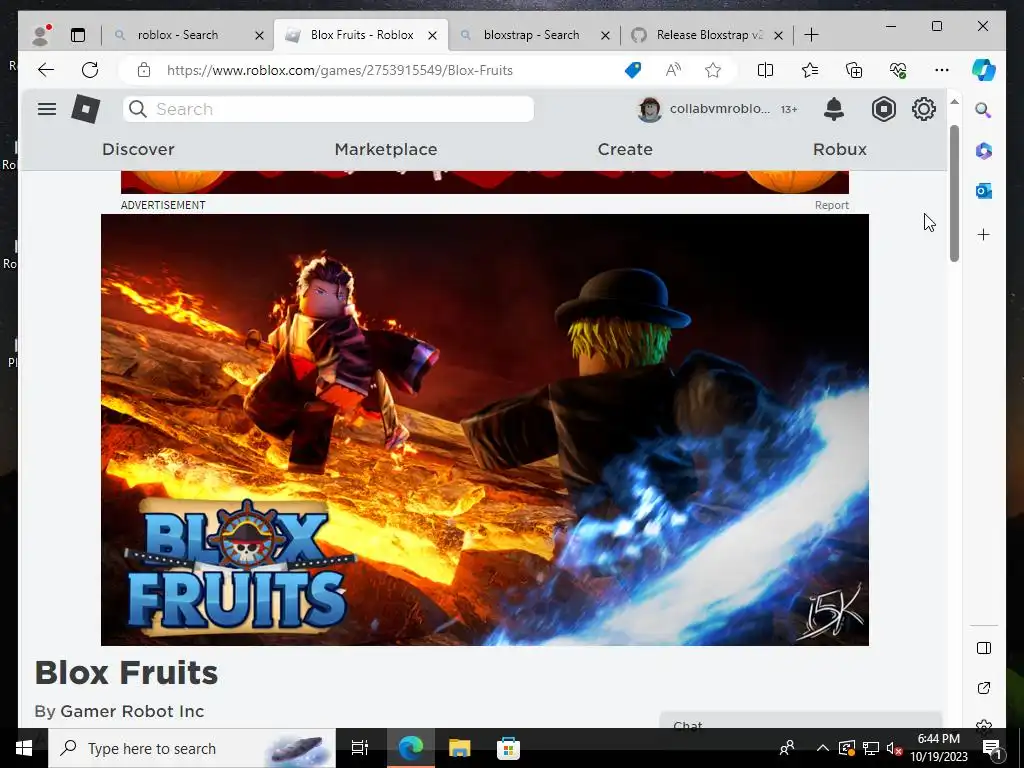Close the Blox Fruits - Roblox tab
Screen dimensions: 1024x768
click(x=432, y=35)
